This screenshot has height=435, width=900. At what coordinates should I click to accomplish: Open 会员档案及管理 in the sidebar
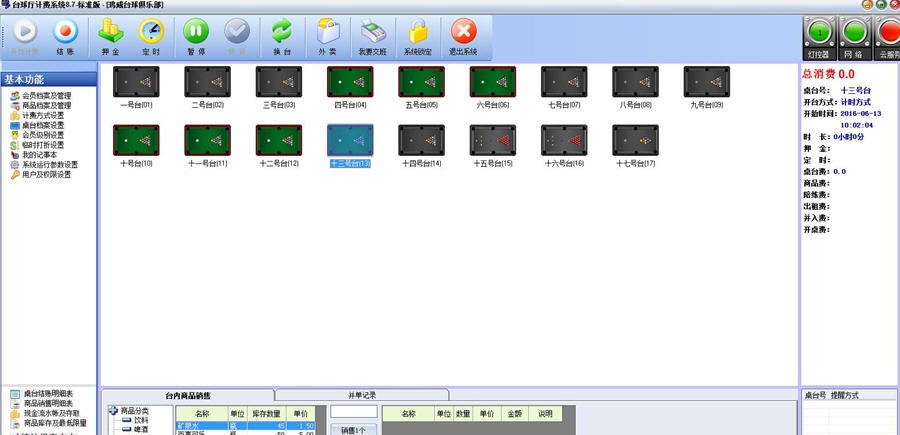click(47, 96)
